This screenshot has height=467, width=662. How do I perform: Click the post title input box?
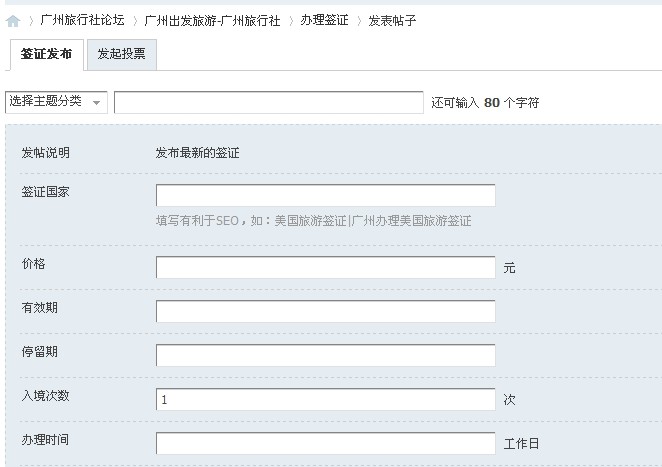pyautogui.click(x=268, y=102)
